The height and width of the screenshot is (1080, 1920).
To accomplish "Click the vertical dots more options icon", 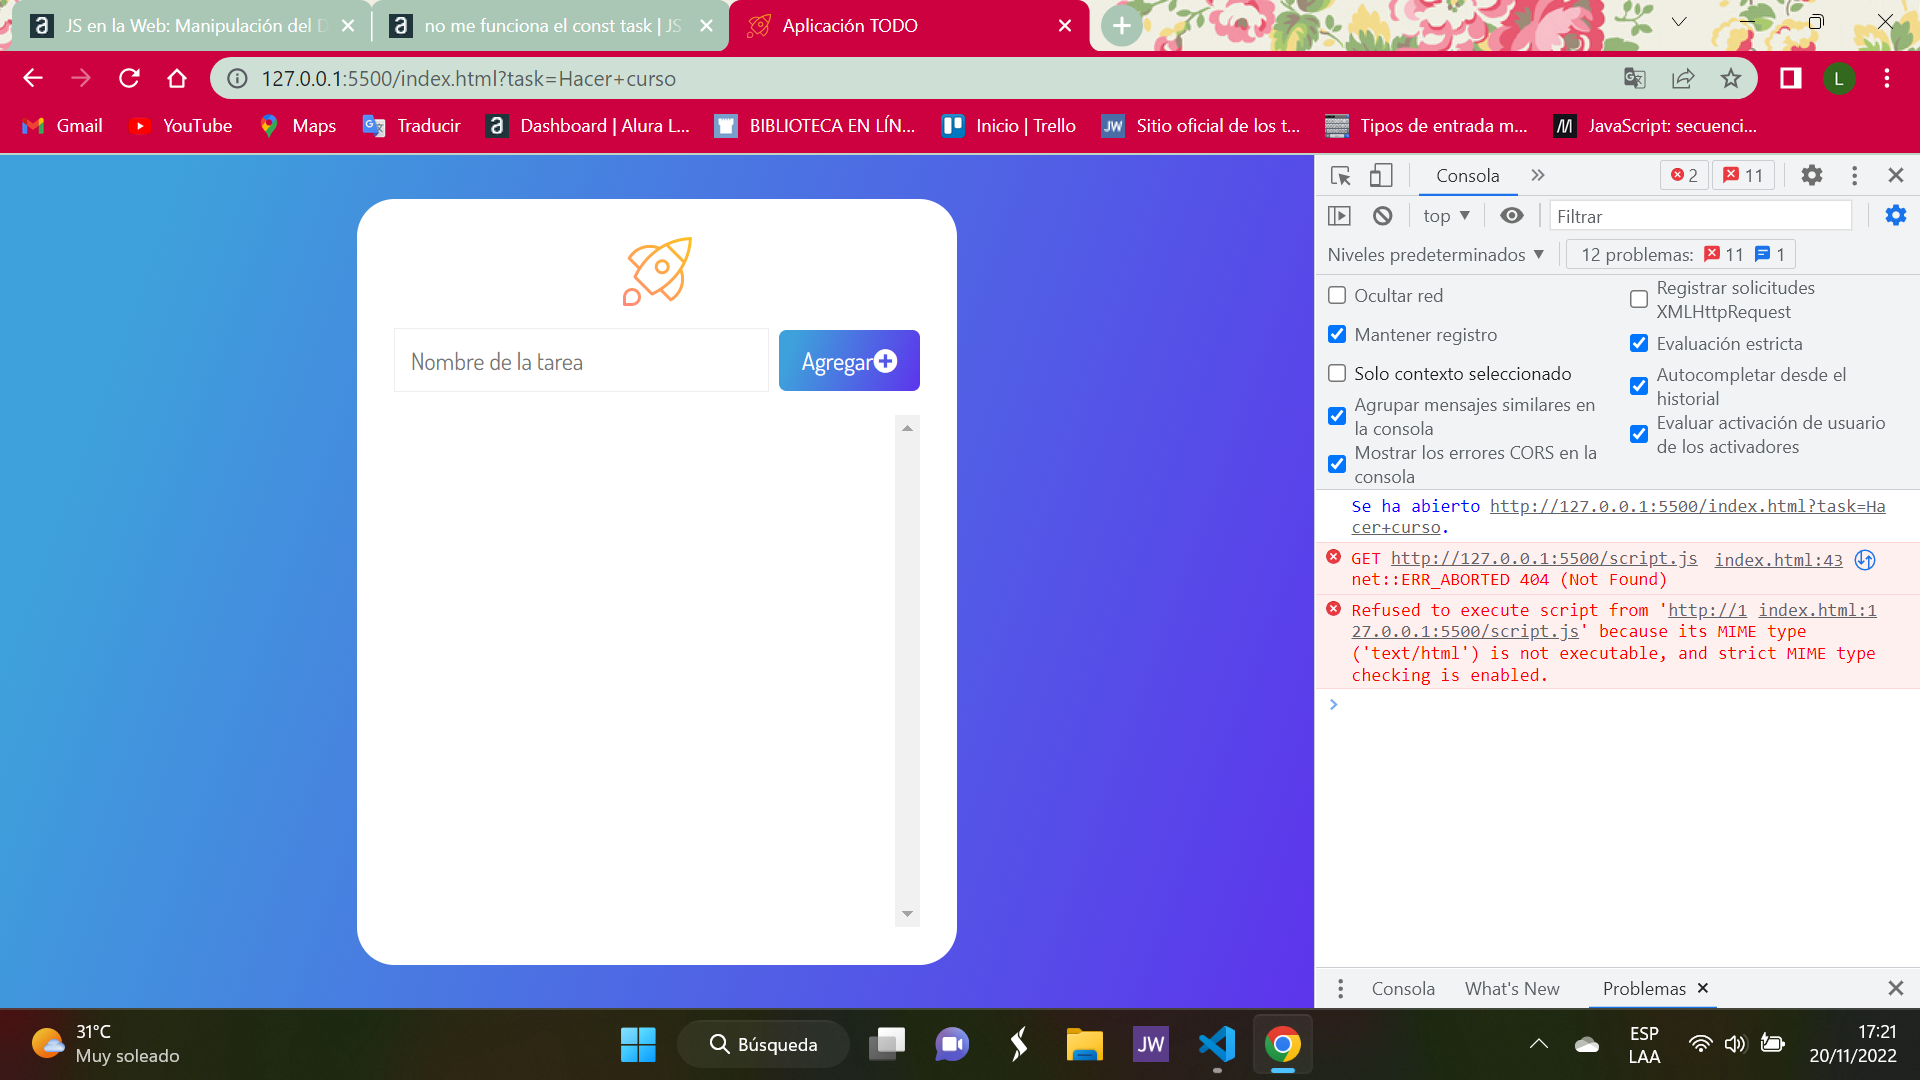I will [x=1855, y=175].
